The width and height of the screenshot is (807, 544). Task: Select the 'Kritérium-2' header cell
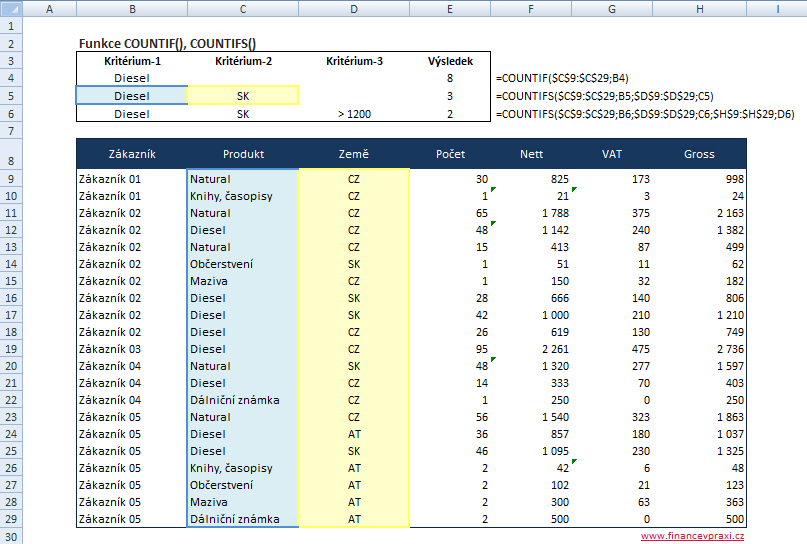point(243,61)
